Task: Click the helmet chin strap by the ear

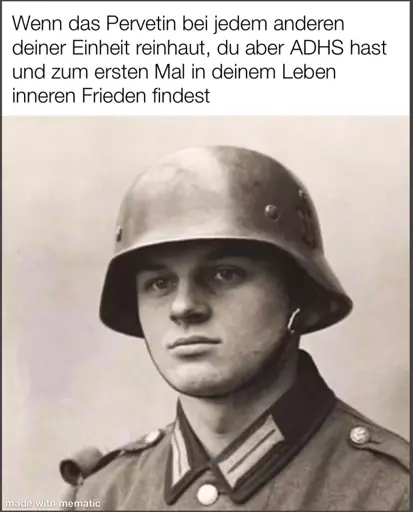Action: (x=293, y=322)
